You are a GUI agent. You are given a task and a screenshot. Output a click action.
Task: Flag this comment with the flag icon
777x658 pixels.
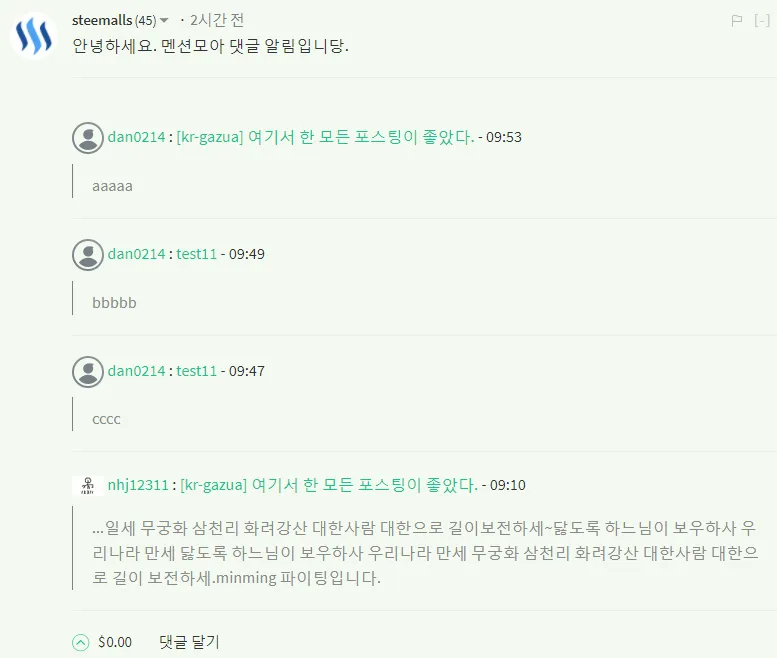pyautogui.click(x=737, y=20)
